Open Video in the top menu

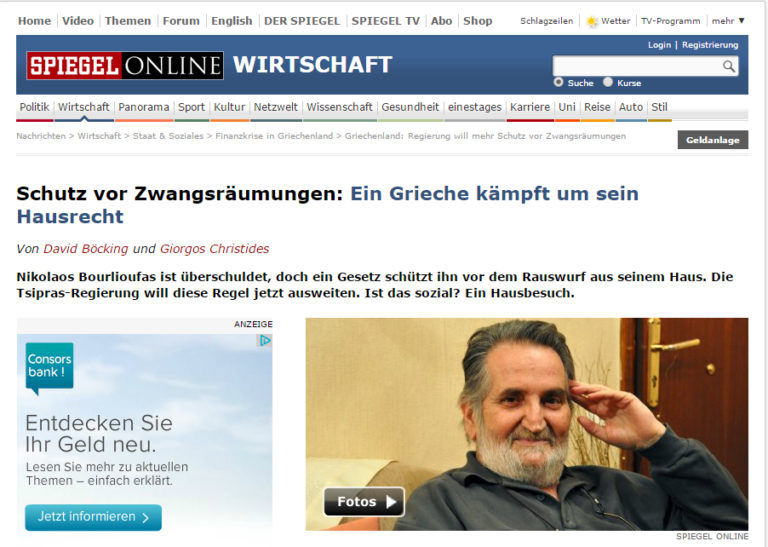[78, 21]
